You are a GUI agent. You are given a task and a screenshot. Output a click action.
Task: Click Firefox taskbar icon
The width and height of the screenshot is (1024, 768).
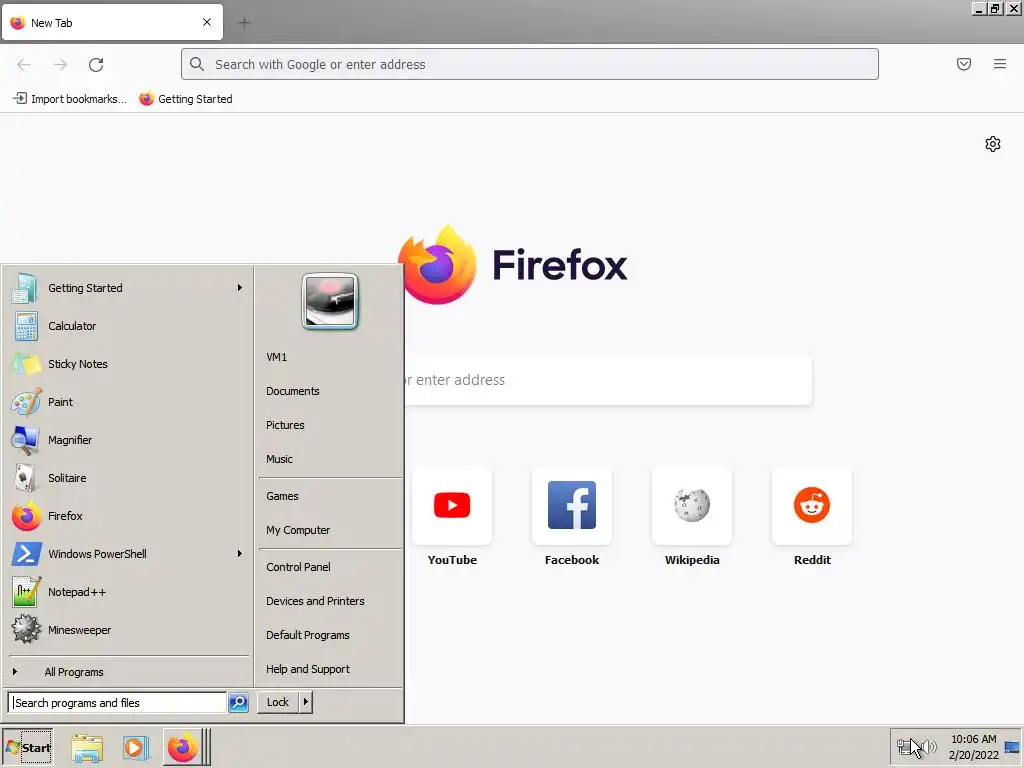[183, 748]
